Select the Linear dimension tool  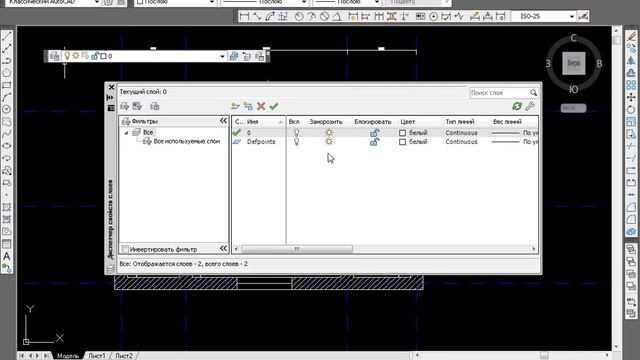pyautogui.click(x=244, y=16)
